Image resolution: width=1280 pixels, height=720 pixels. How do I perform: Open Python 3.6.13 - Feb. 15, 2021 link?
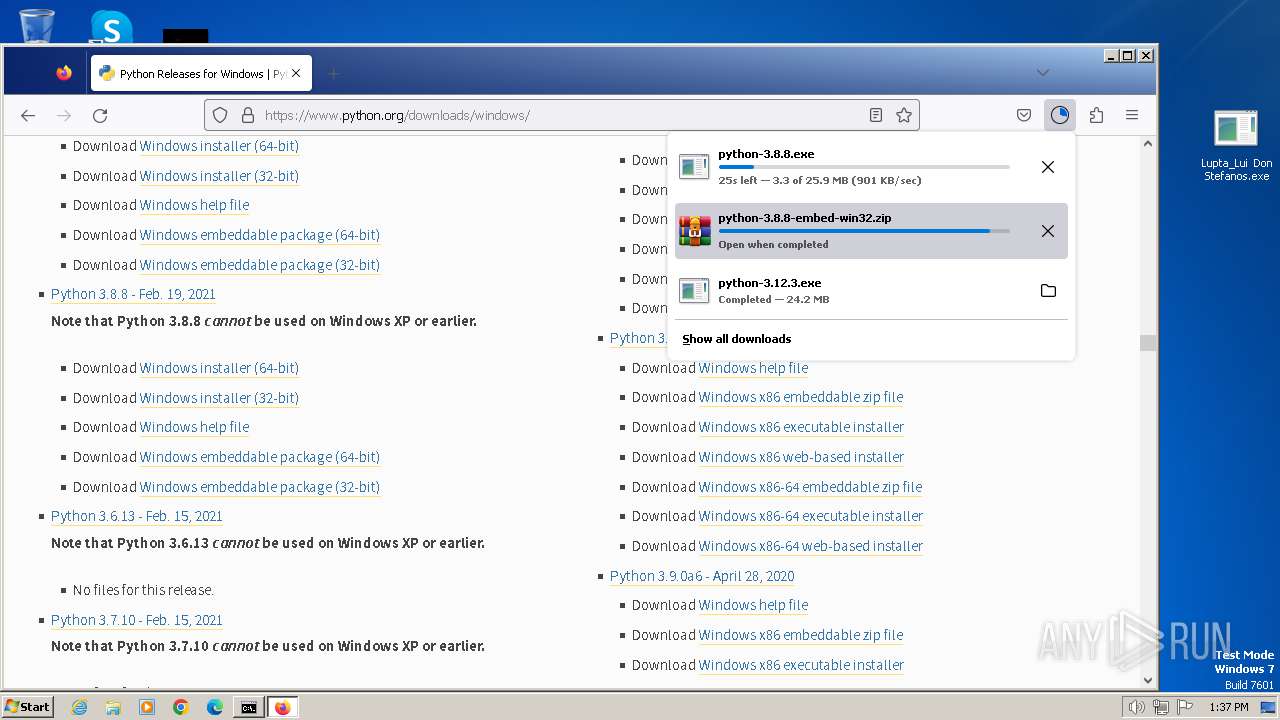136,516
